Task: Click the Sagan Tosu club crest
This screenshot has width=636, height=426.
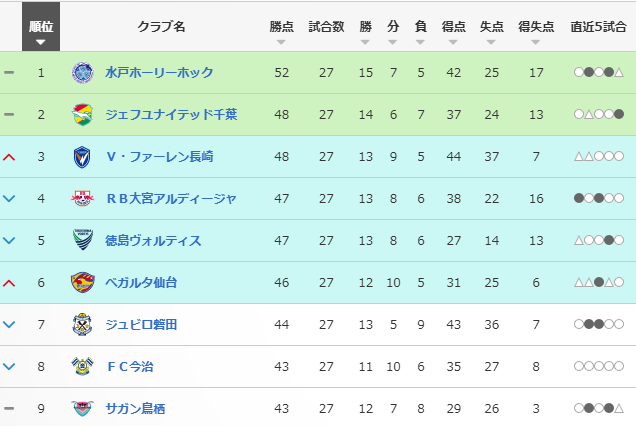Action: 82,409
